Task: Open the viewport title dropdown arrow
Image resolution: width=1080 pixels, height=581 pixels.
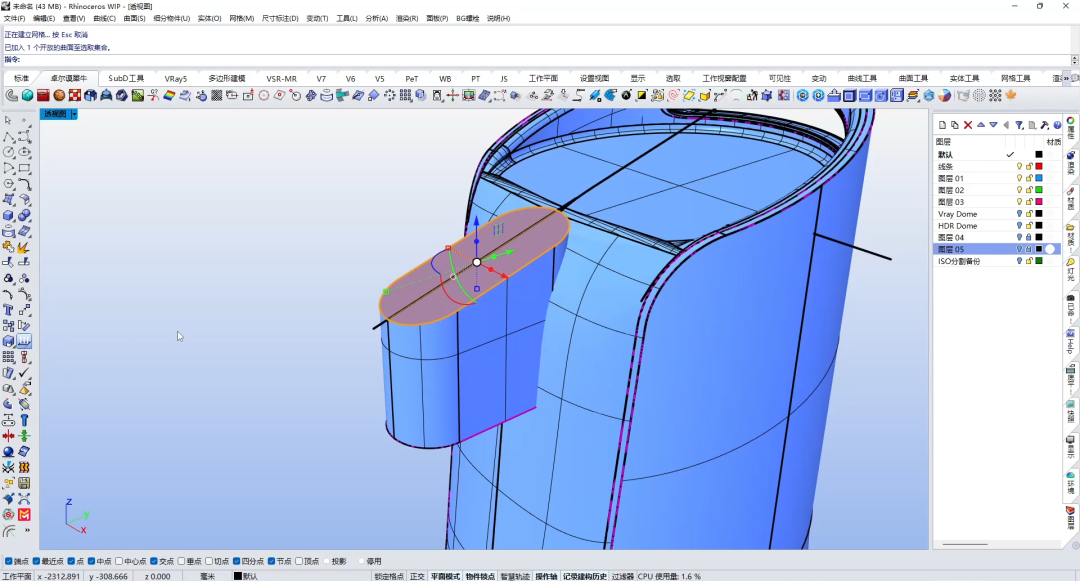Action: [x=74, y=114]
